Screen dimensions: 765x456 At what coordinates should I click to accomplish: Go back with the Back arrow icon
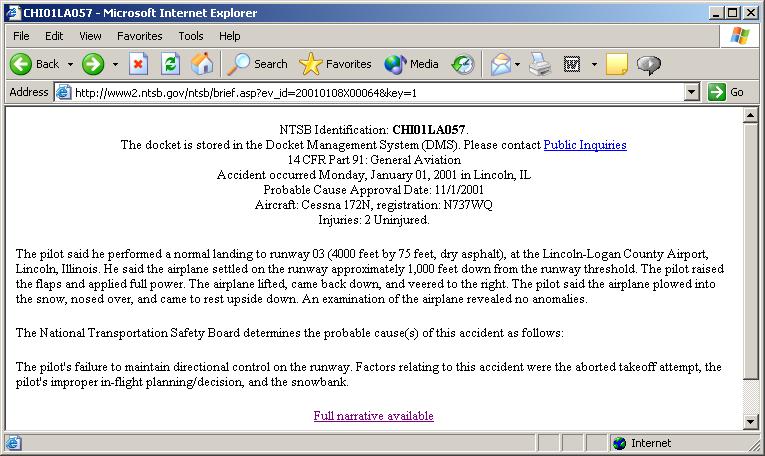point(21,64)
